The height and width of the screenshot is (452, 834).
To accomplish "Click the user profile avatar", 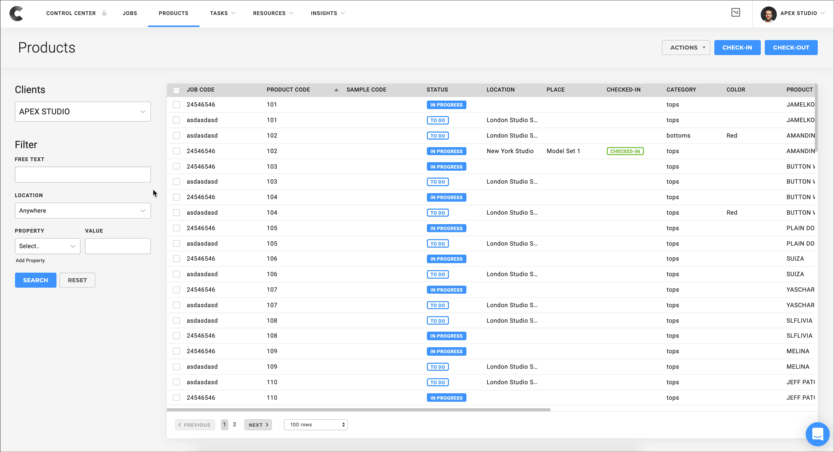I will (768, 14).
